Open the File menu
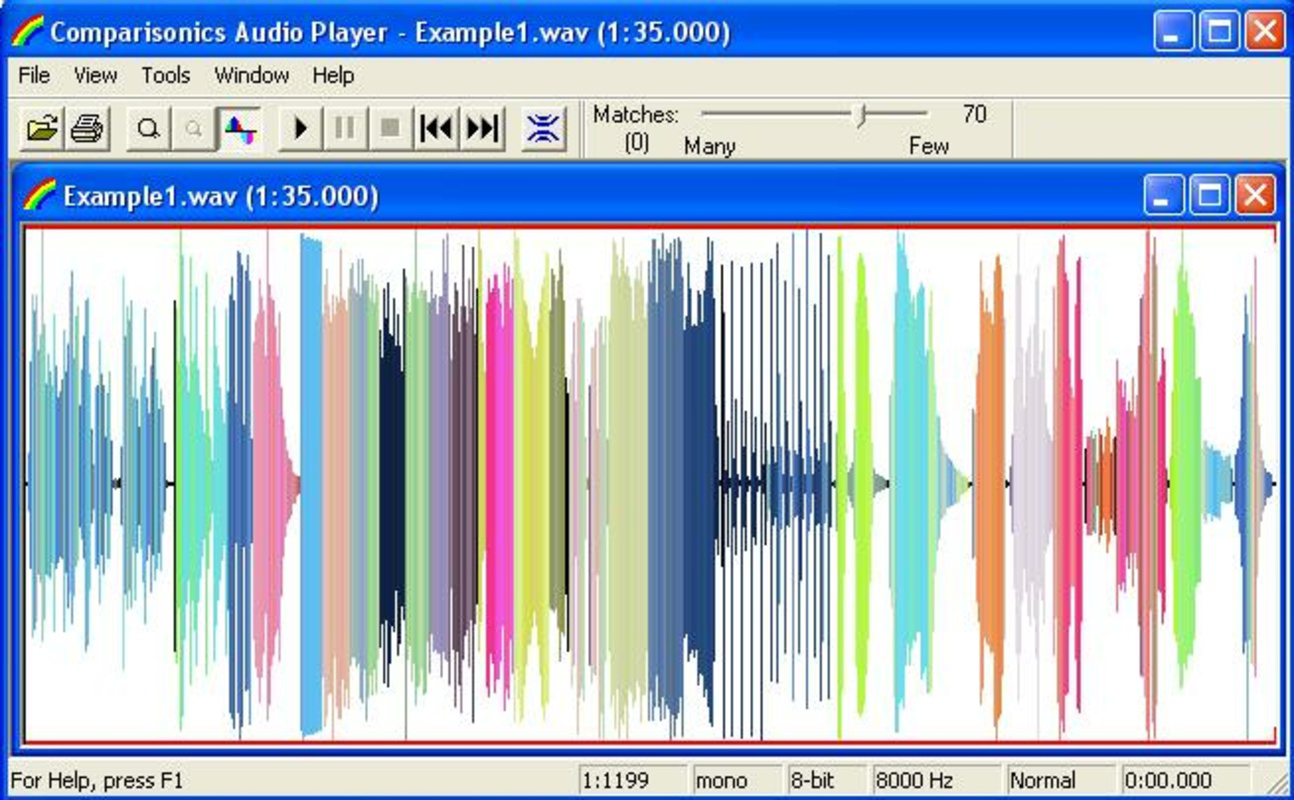The height and width of the screenshot is (800, 1294). (x=34, y=76)
